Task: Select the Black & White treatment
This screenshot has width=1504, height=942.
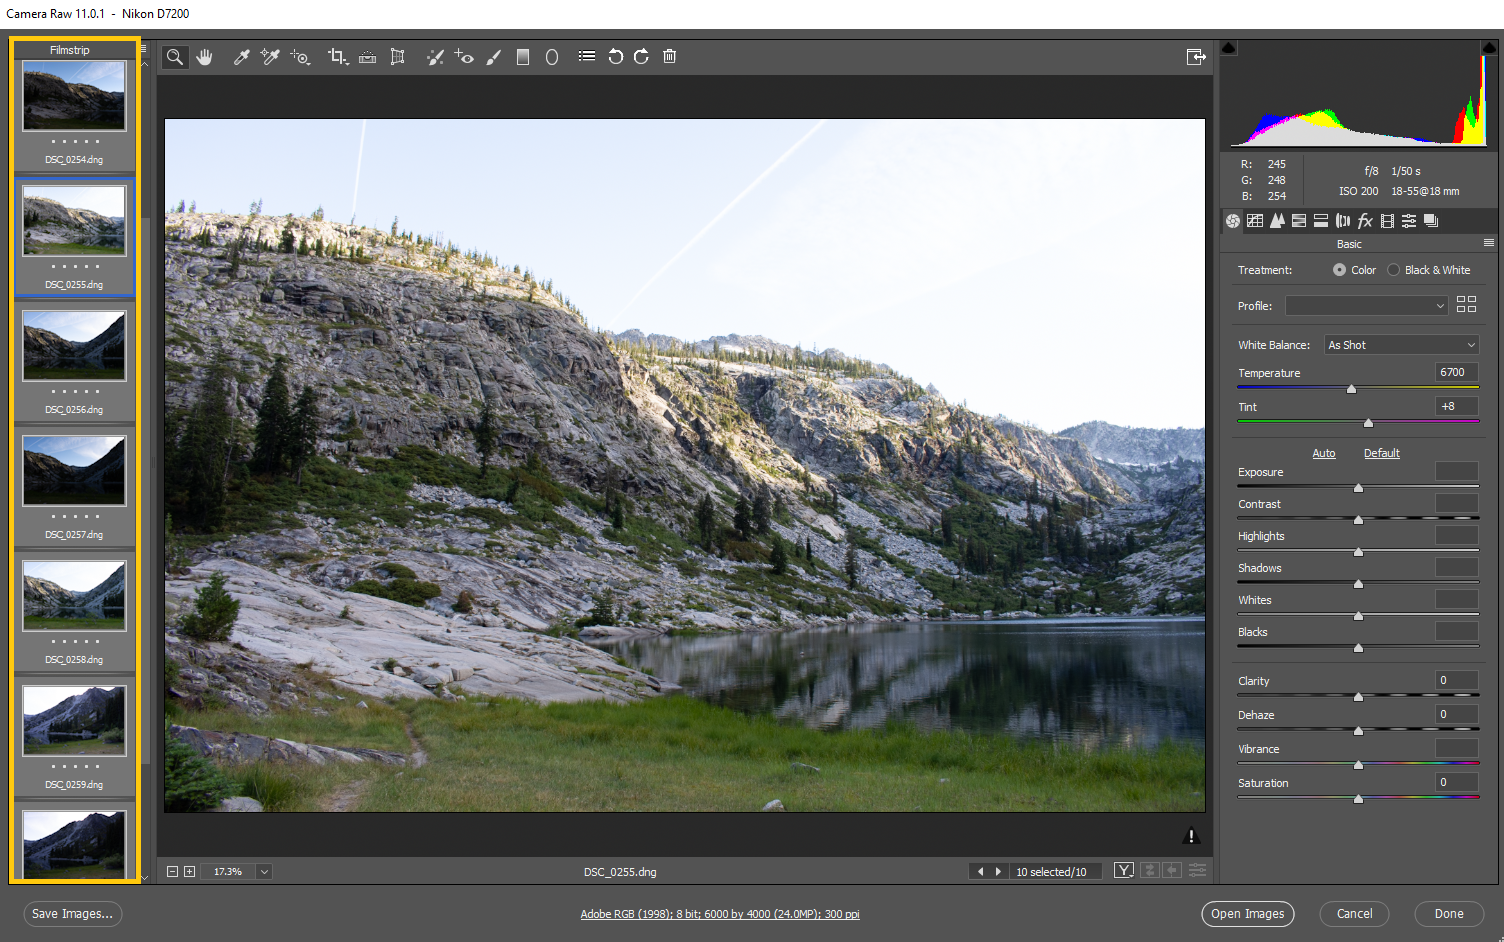Action: tap(1395, 269)
